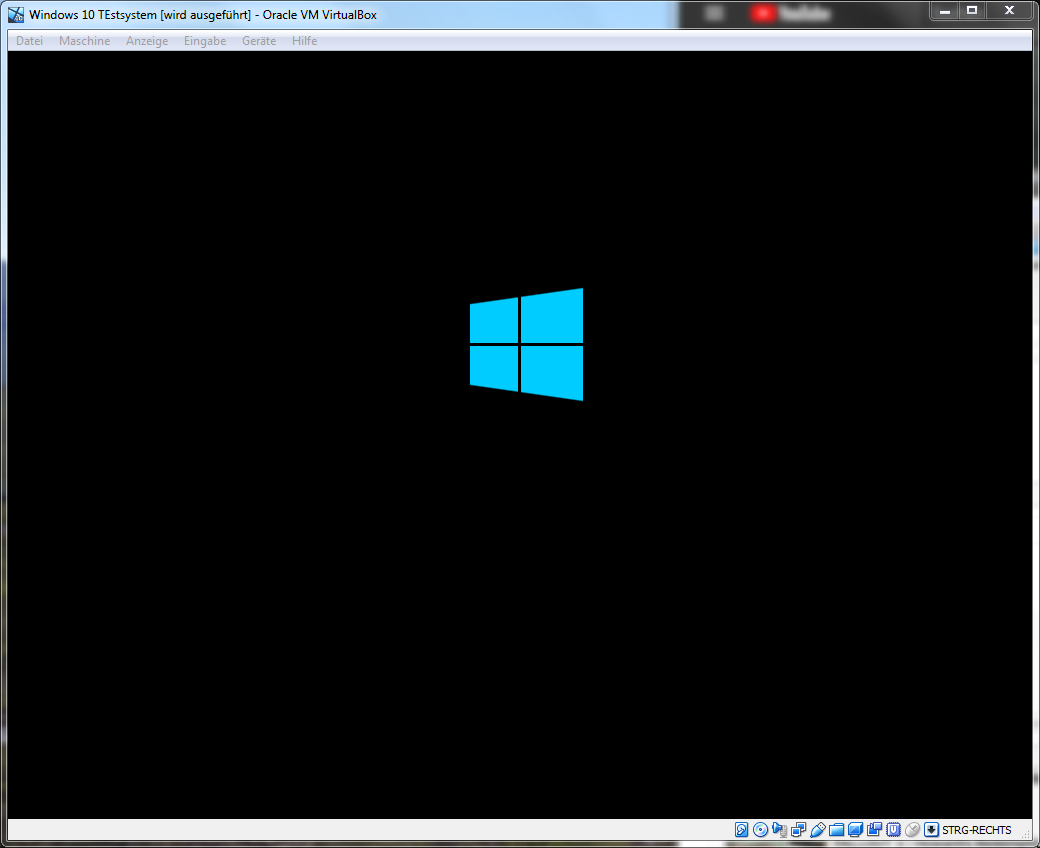Open the optical disc drive indicator

coord(760,830)
